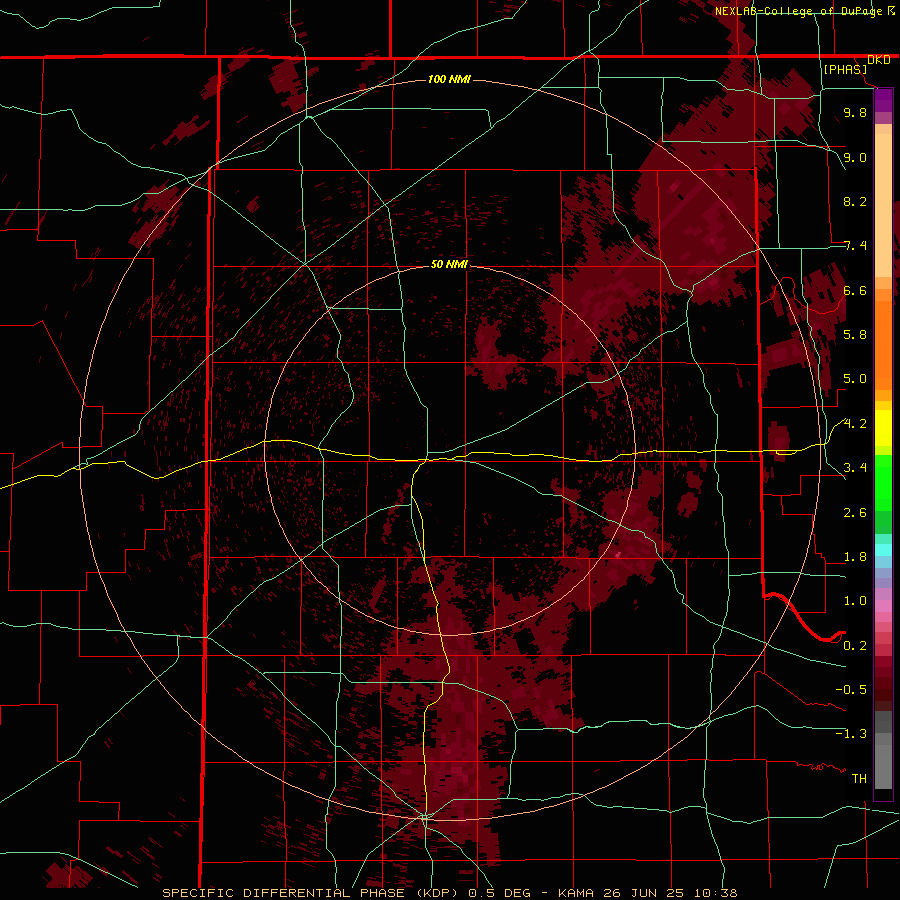Click the 50 NMI range ring label

tap(449, 264)
